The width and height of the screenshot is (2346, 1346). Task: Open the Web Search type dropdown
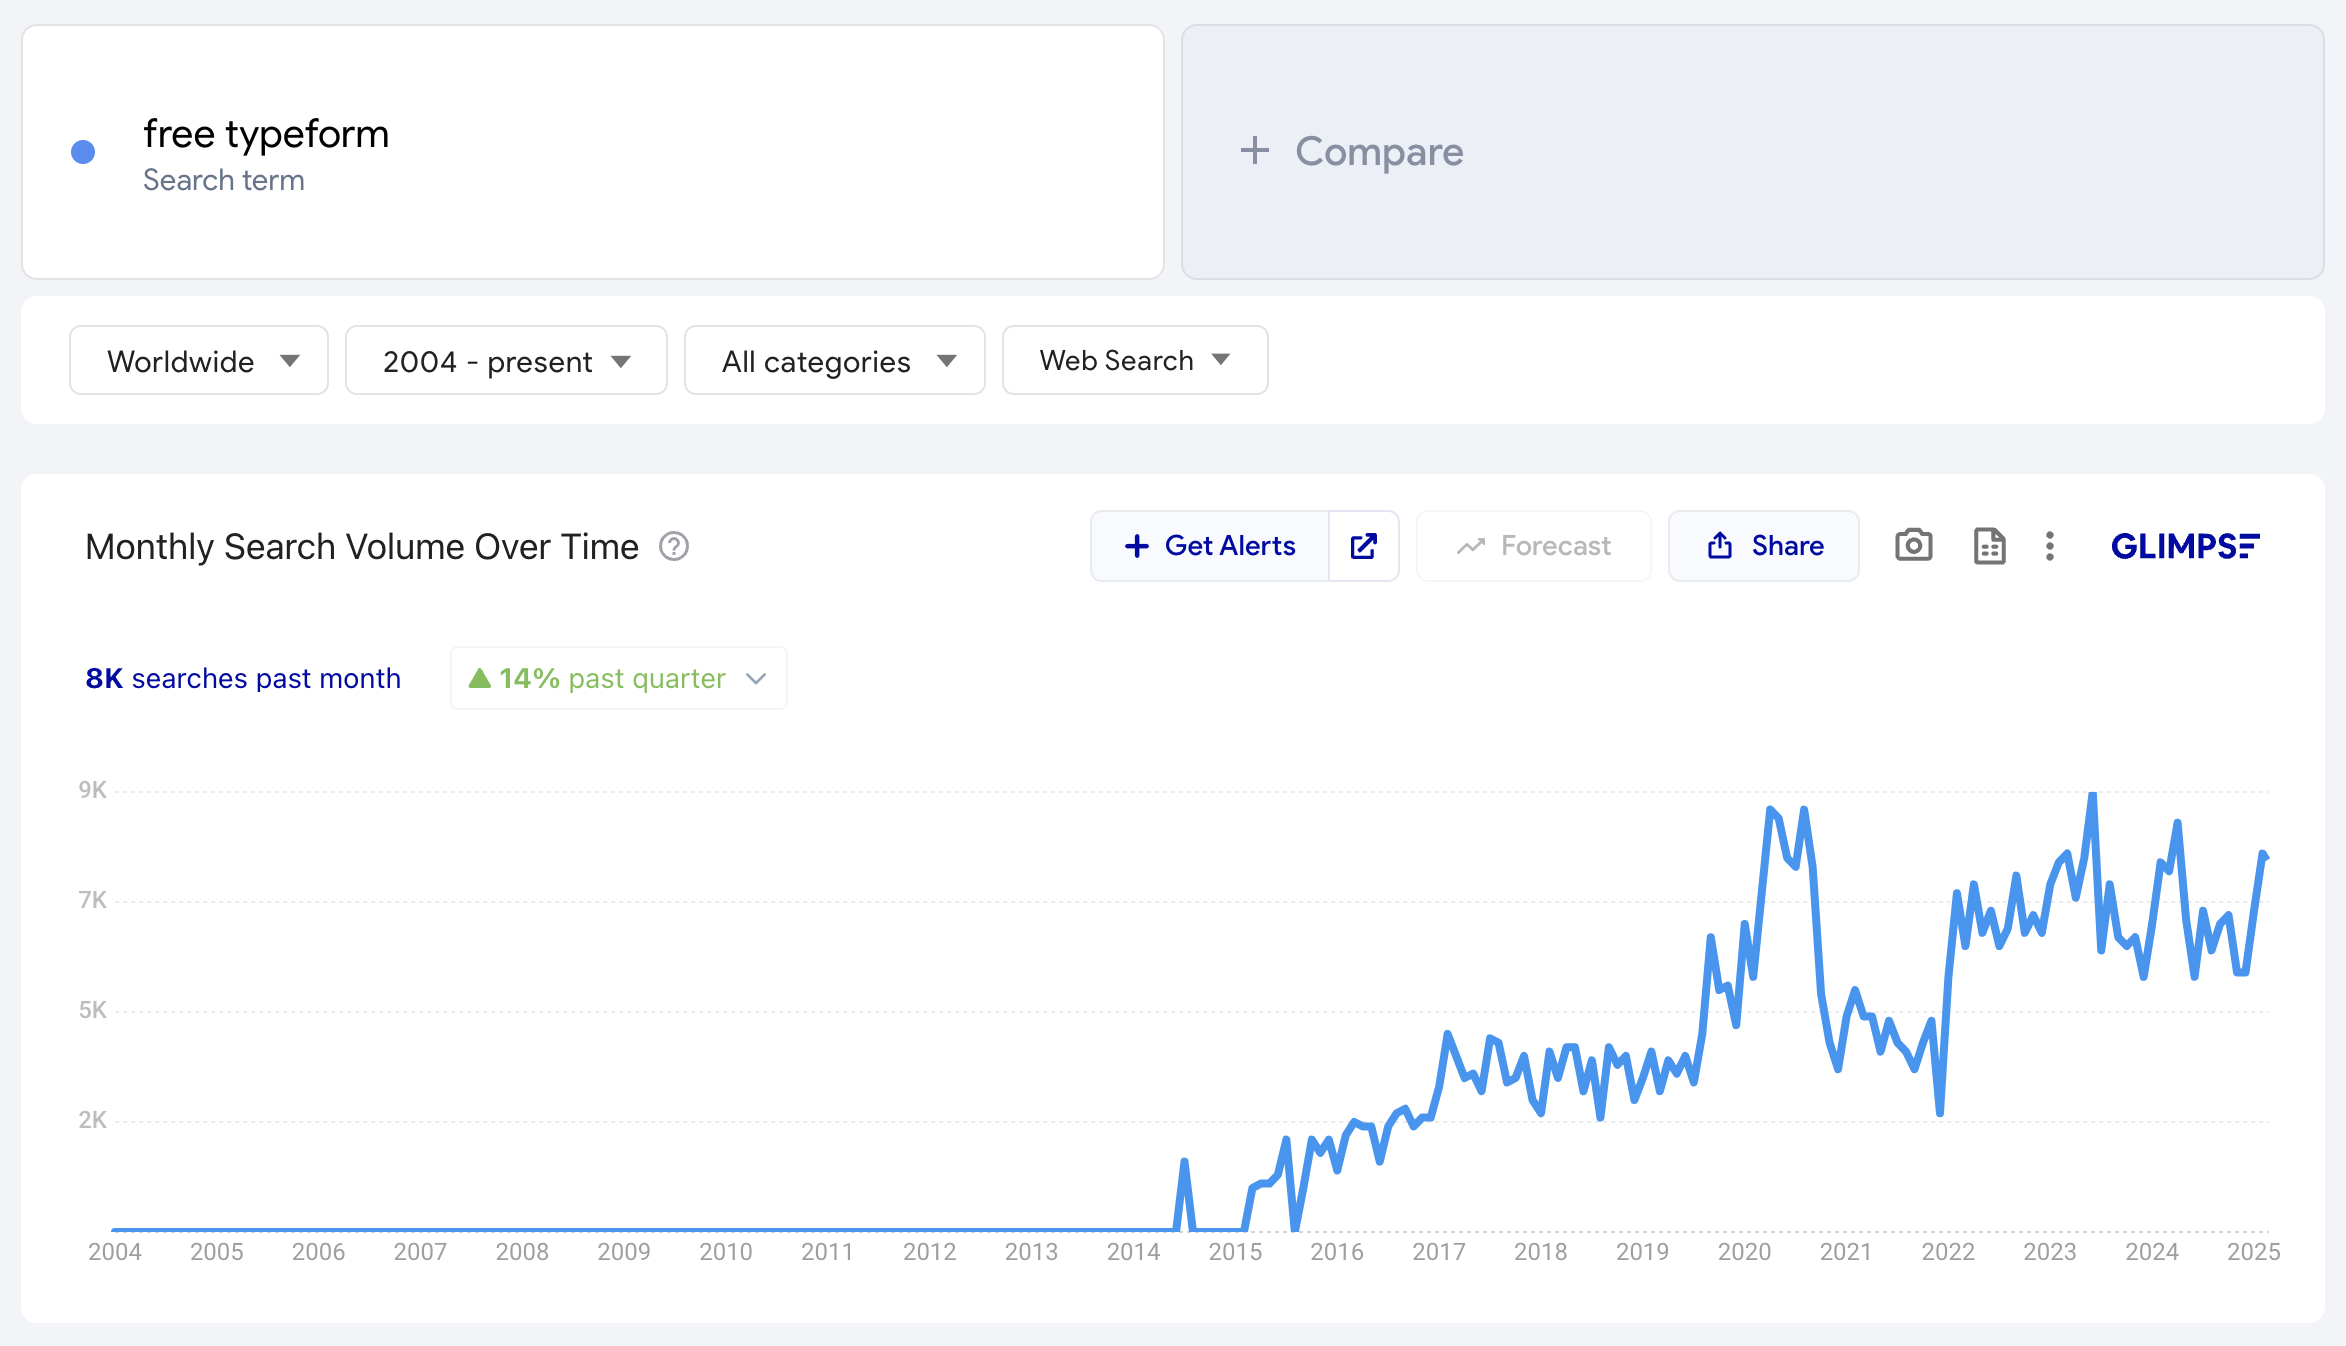click(1134, 360)
